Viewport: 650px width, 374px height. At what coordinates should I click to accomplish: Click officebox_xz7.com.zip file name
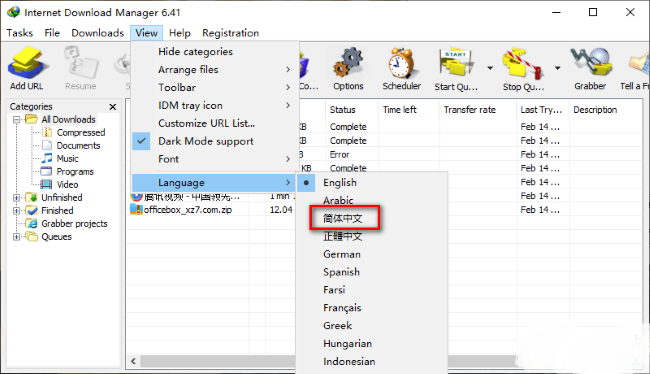click(x=188, y=210)
